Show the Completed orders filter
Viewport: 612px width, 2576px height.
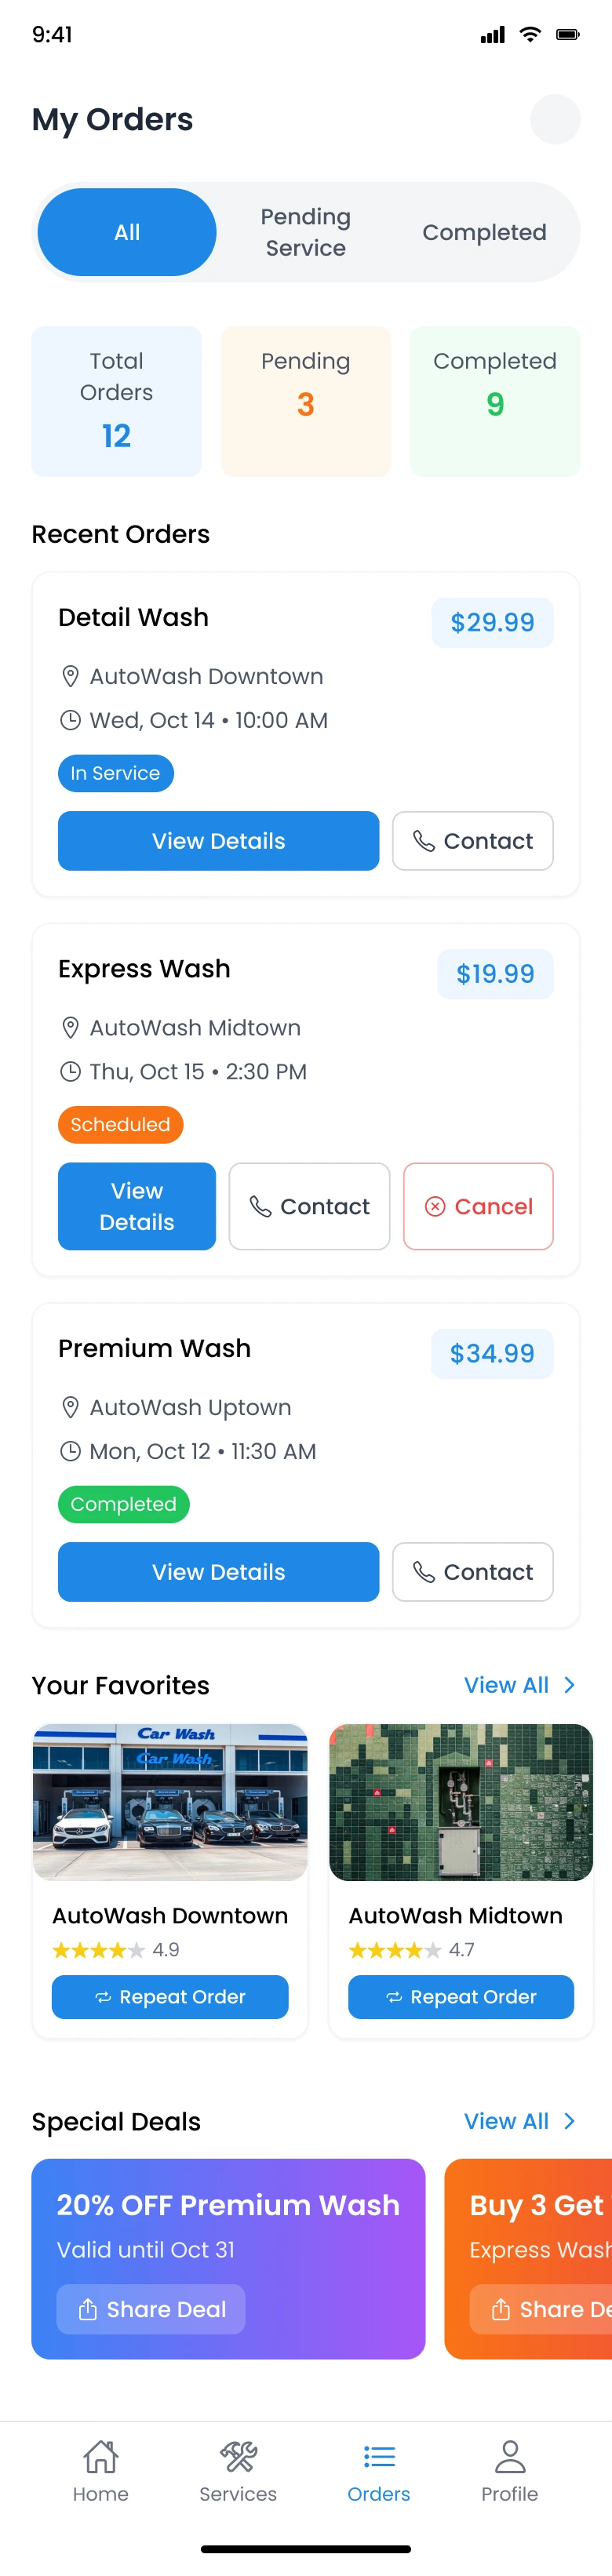click(x=484, y=232)
